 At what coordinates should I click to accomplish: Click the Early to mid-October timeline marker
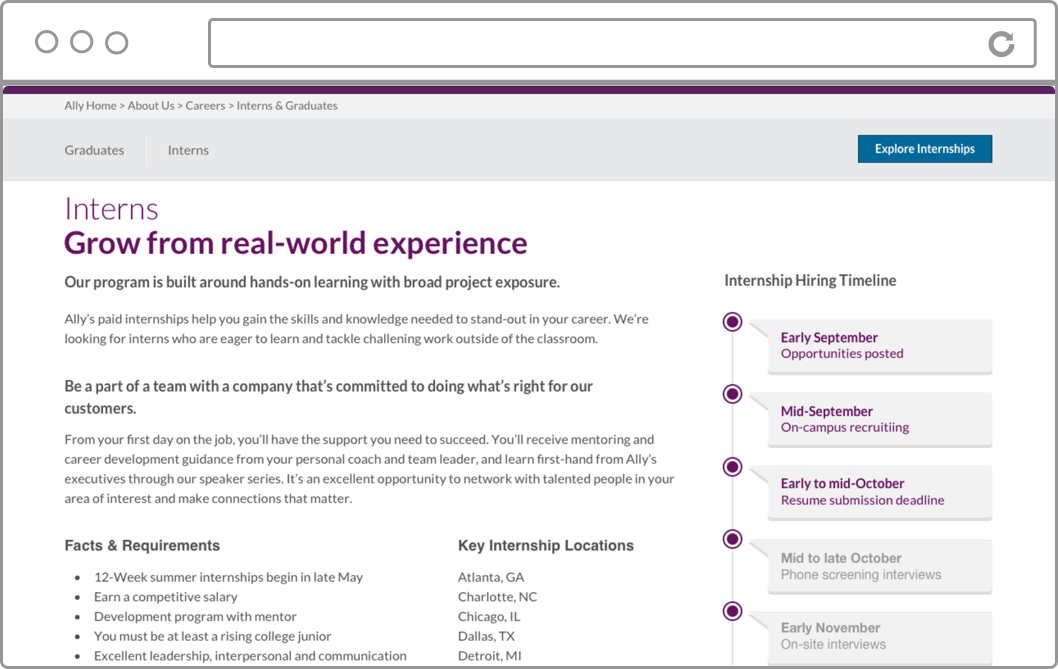click(732, 466)
